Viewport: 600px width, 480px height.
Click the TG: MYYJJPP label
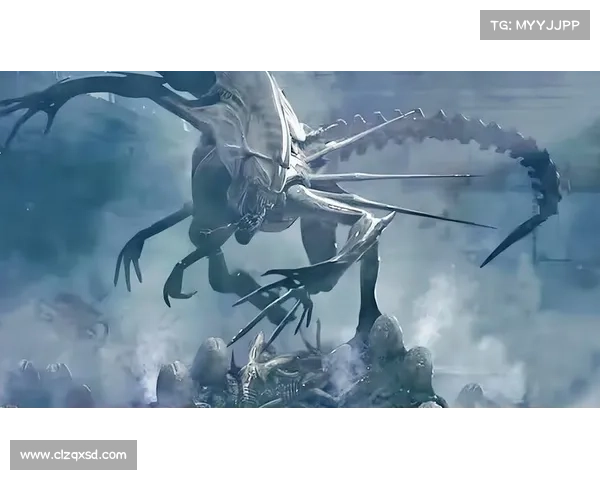coord(535,24)
